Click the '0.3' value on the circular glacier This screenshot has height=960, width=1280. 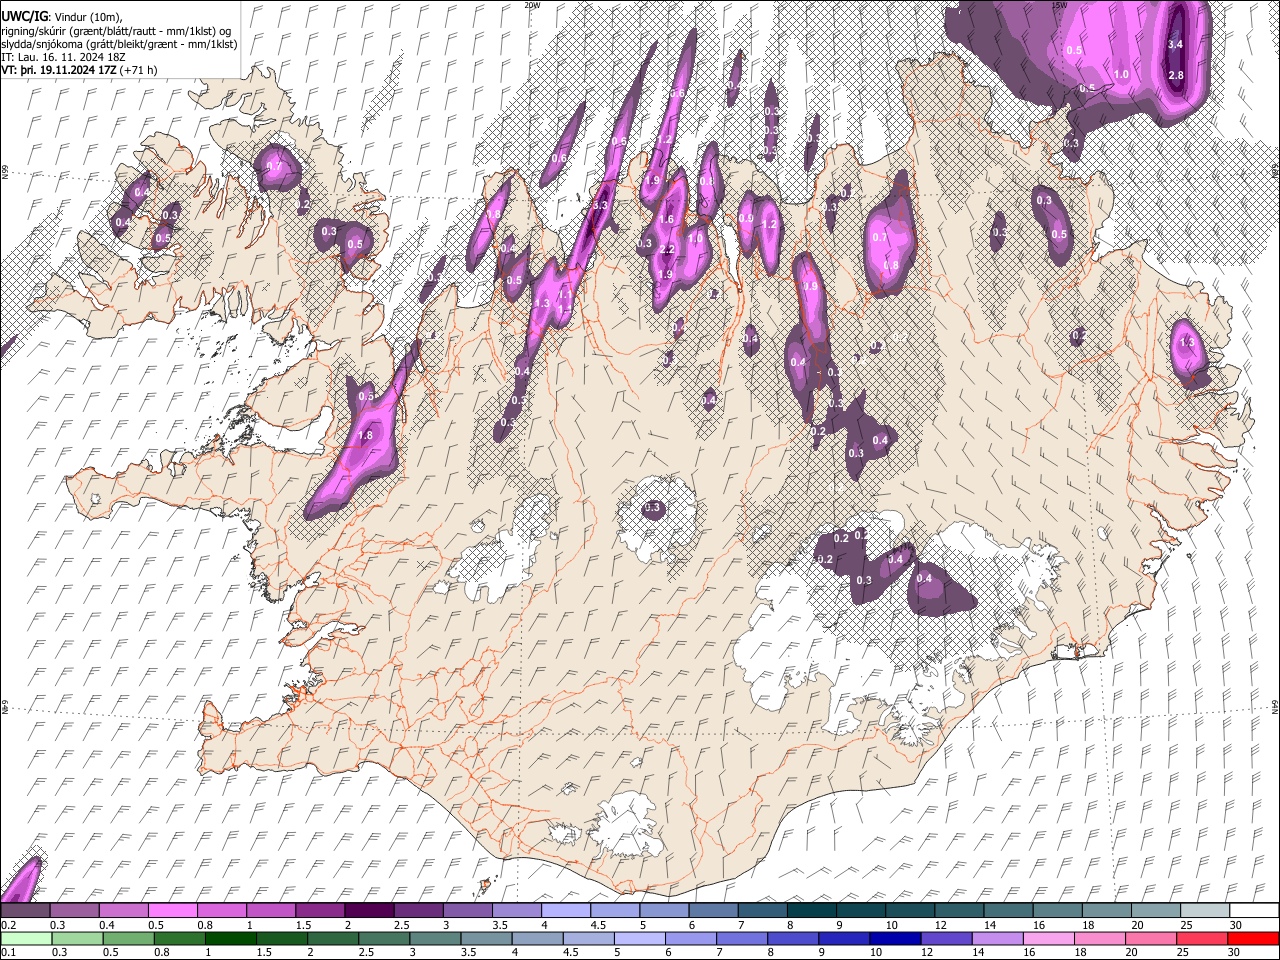654,508
